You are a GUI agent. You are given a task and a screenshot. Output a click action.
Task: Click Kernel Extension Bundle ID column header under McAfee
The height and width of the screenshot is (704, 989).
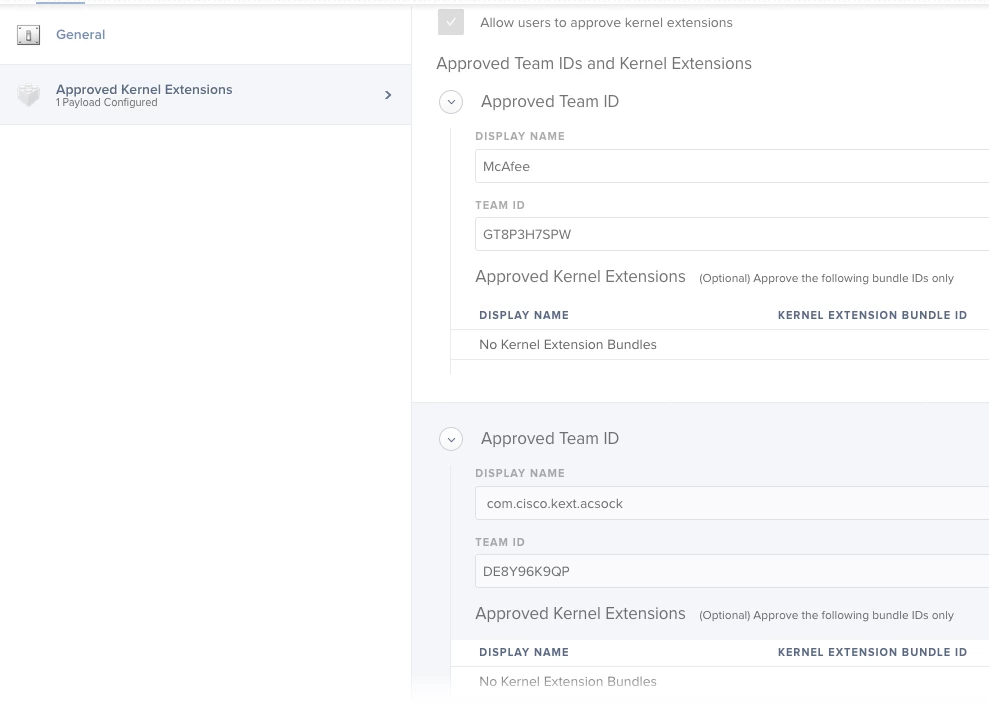coord(872,315)
